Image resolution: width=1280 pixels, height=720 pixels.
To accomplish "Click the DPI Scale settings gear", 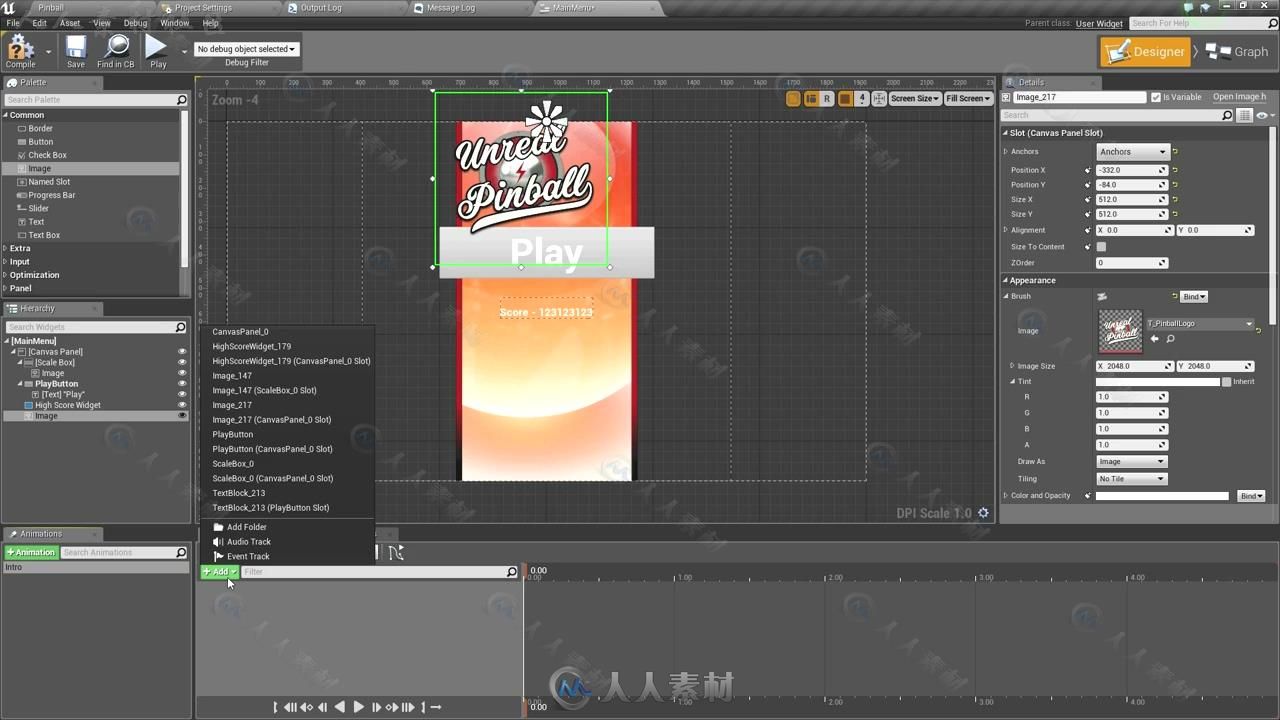I will [x=983, y=513].
